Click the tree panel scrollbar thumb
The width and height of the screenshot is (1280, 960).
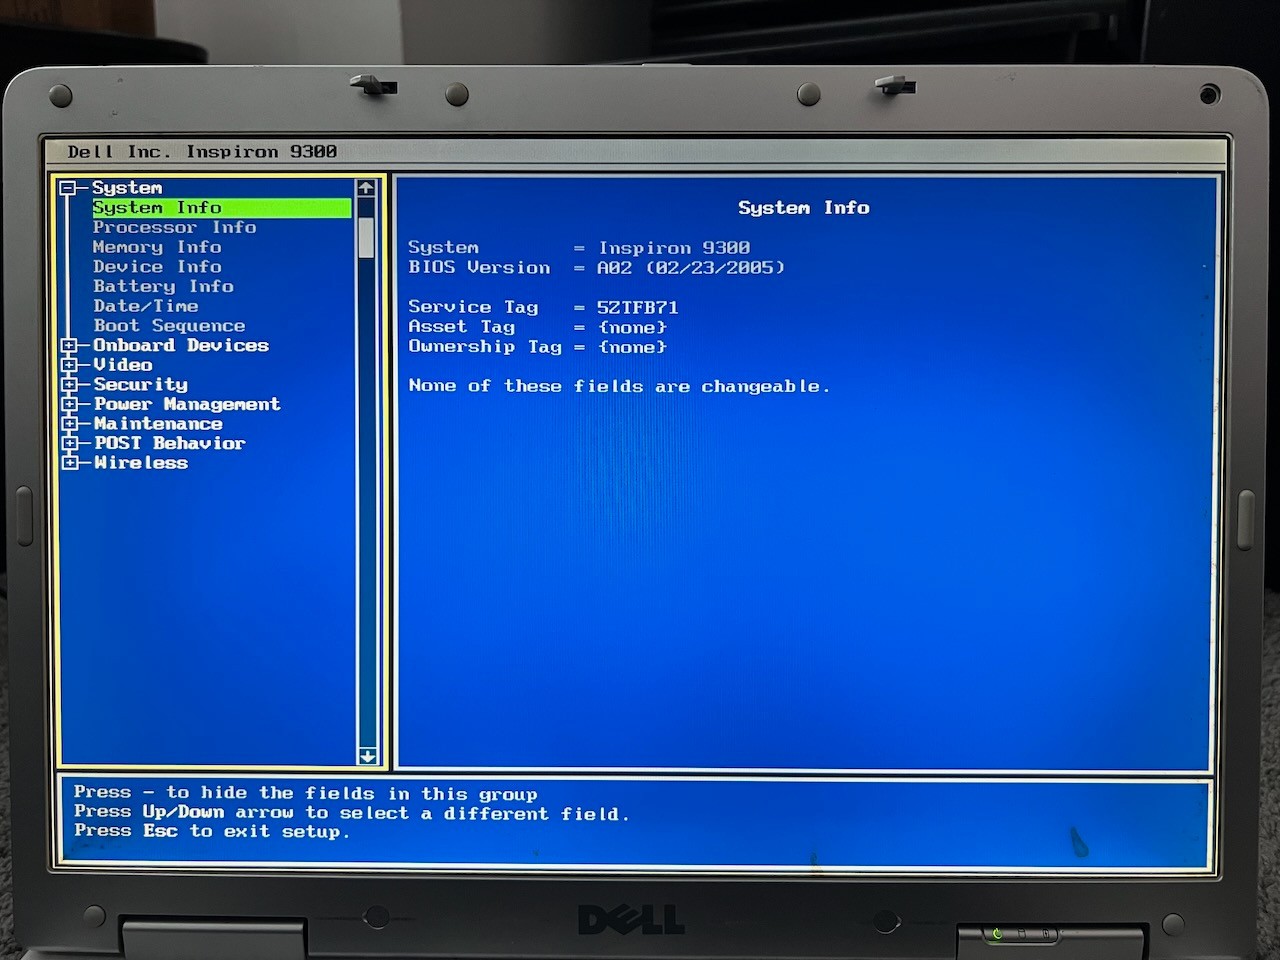pyautogui.click(x=366, y=237)
